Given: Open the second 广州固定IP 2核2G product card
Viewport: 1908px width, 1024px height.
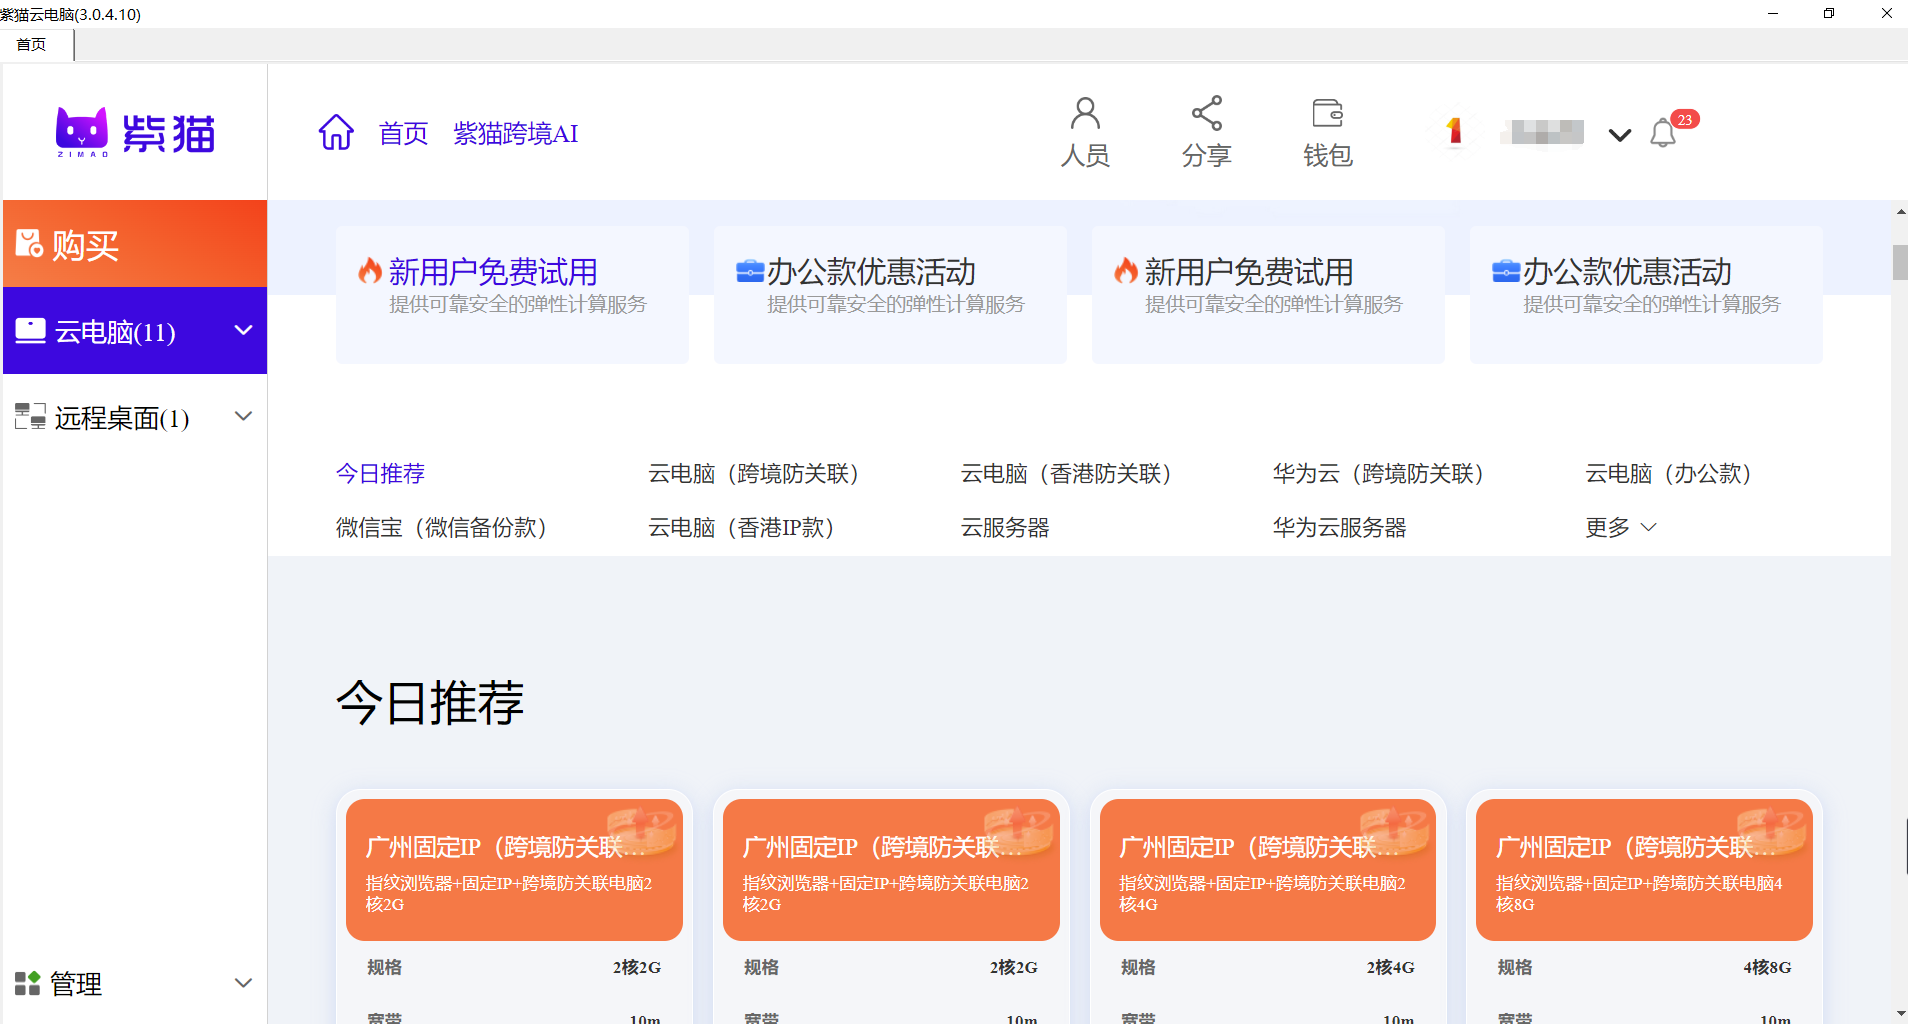Looking at the screenshot, I should point(891,869).
